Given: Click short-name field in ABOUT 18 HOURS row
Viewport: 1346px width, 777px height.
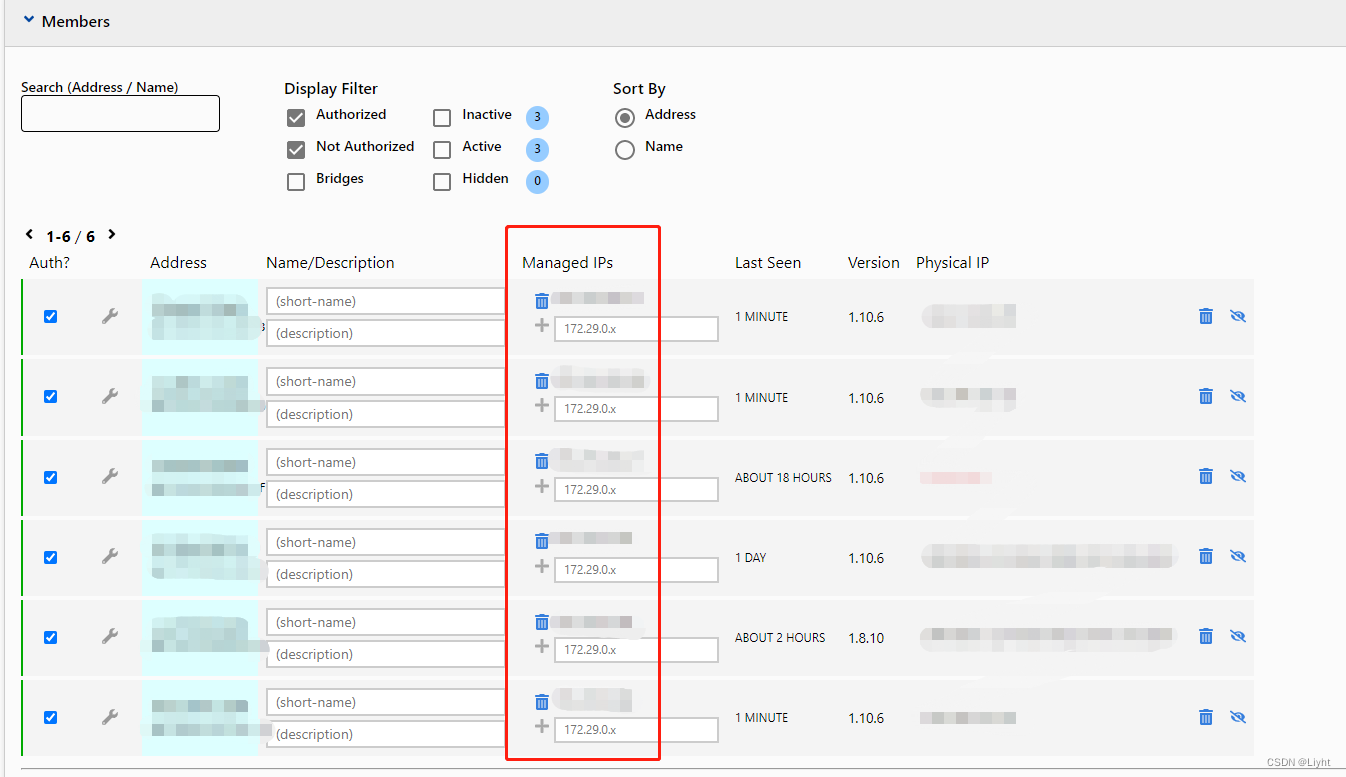Looking at the screenshot, I should coord(386,462).
